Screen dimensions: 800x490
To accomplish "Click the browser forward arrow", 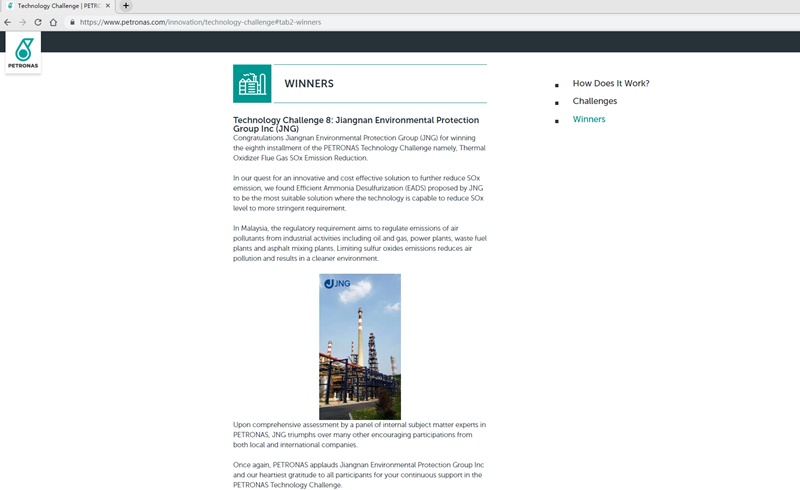I will pos(23,22).
